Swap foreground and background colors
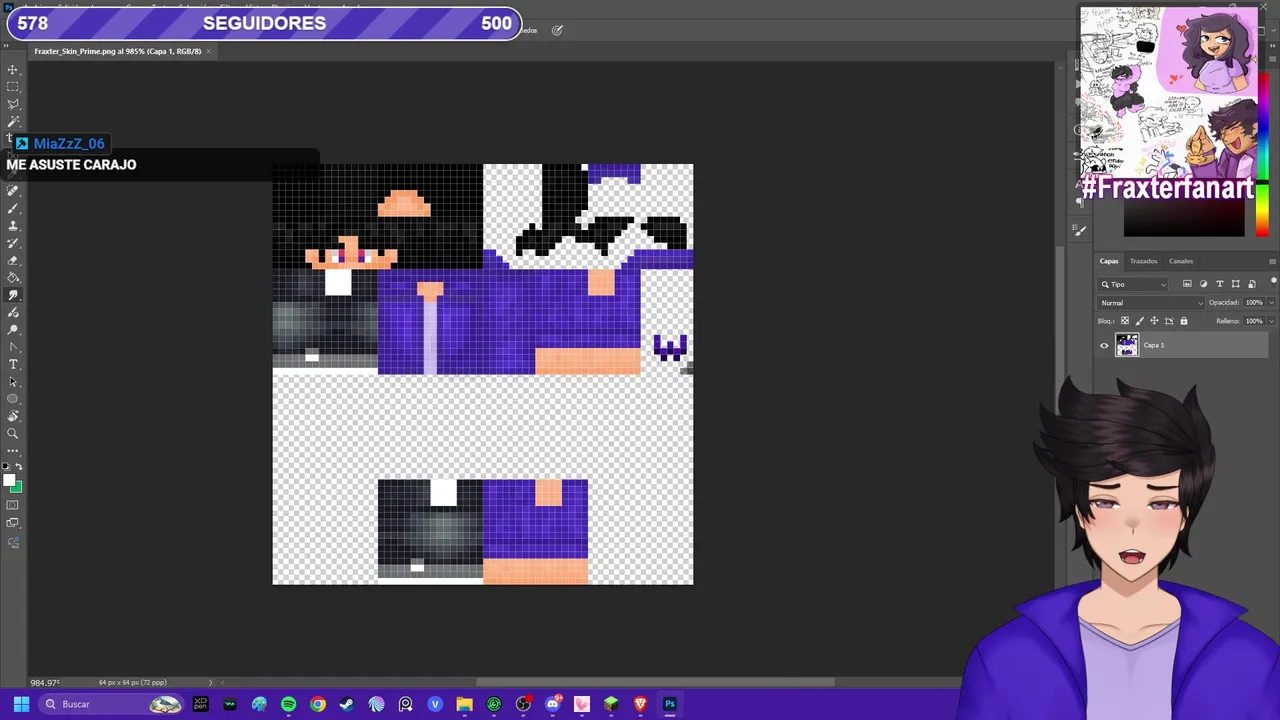1280x720 pixels. [19, 467]
